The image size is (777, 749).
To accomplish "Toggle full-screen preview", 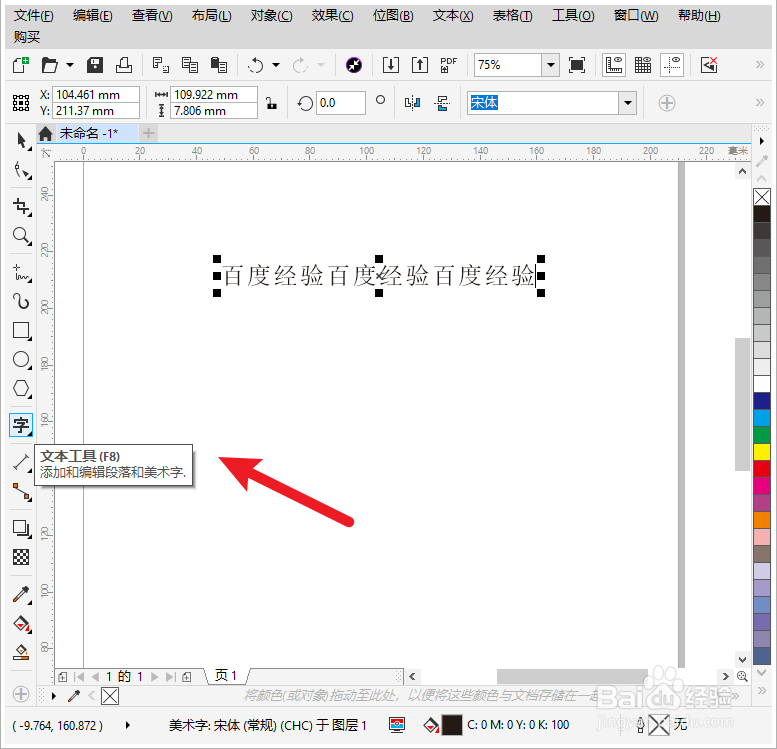I will point(577,65).
